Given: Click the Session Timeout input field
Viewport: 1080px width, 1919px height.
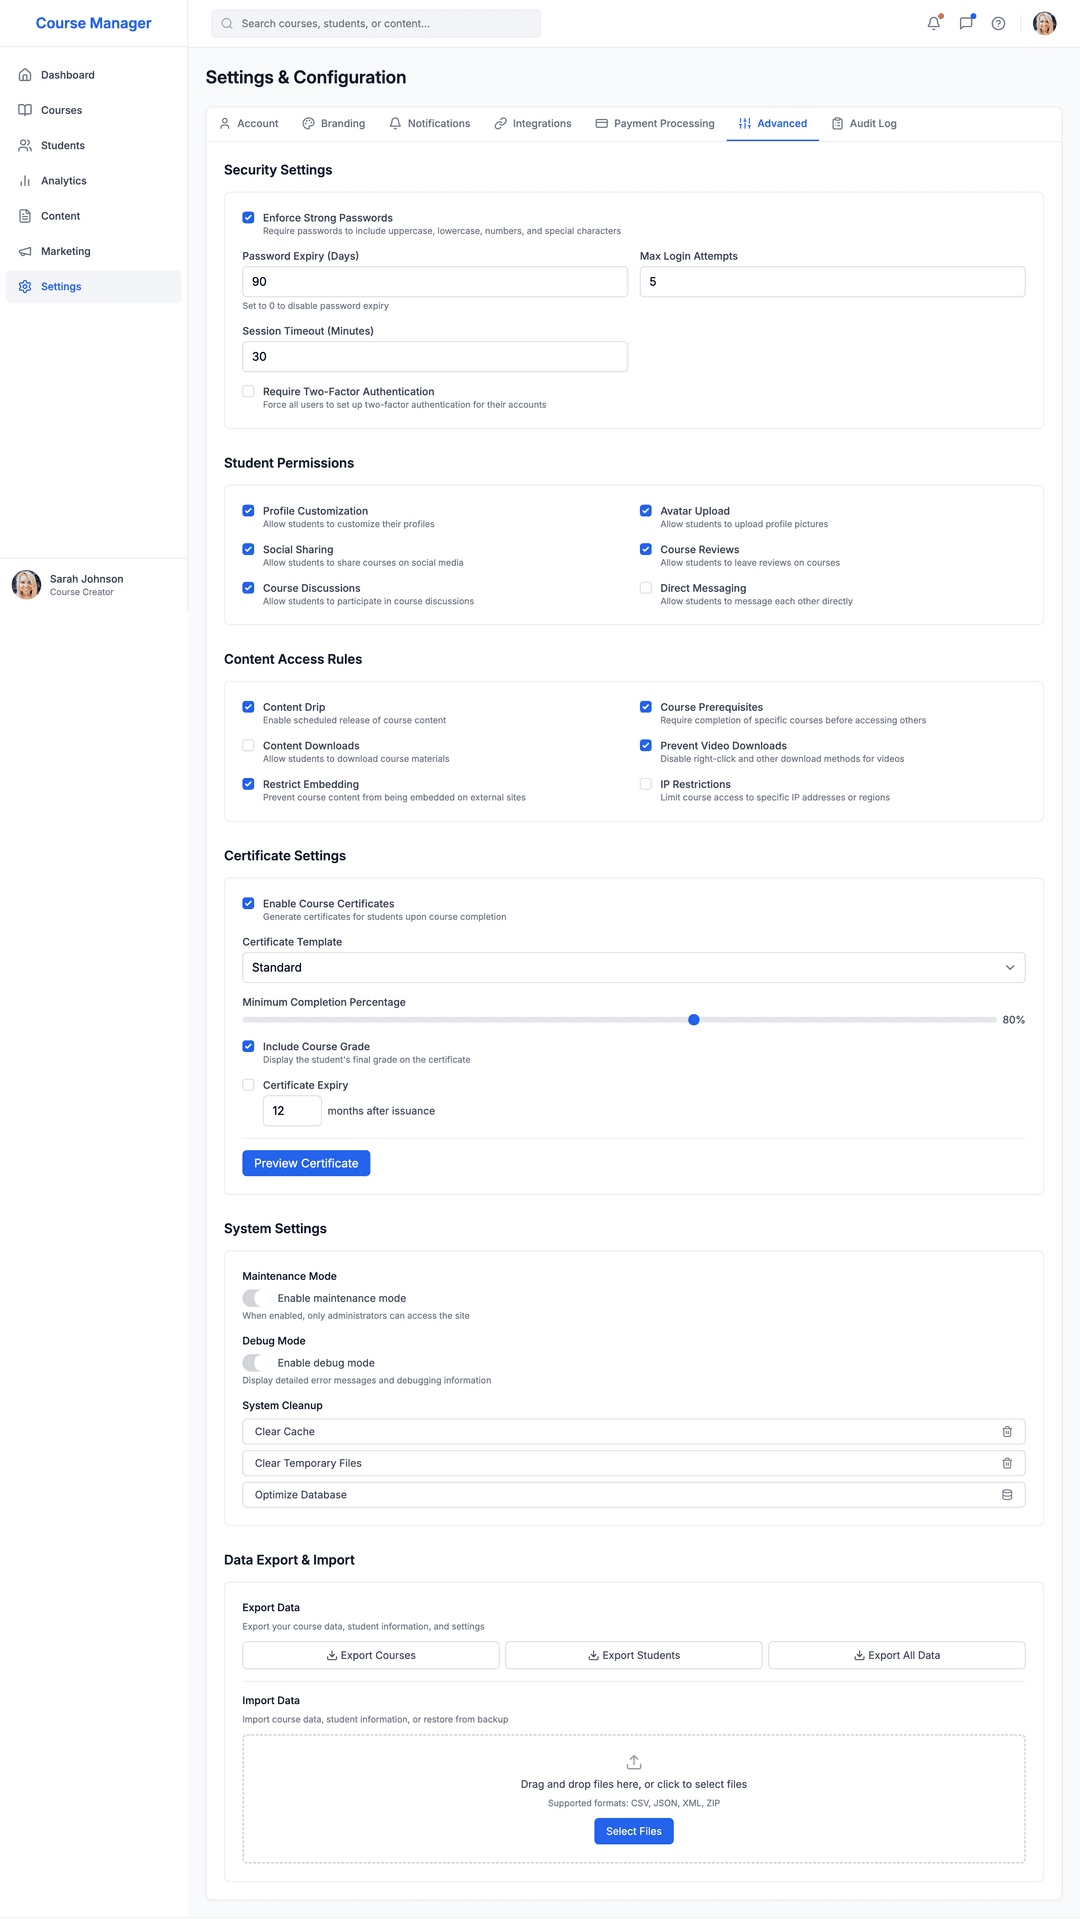Looking at the screenshot, I should click(434, 357).
